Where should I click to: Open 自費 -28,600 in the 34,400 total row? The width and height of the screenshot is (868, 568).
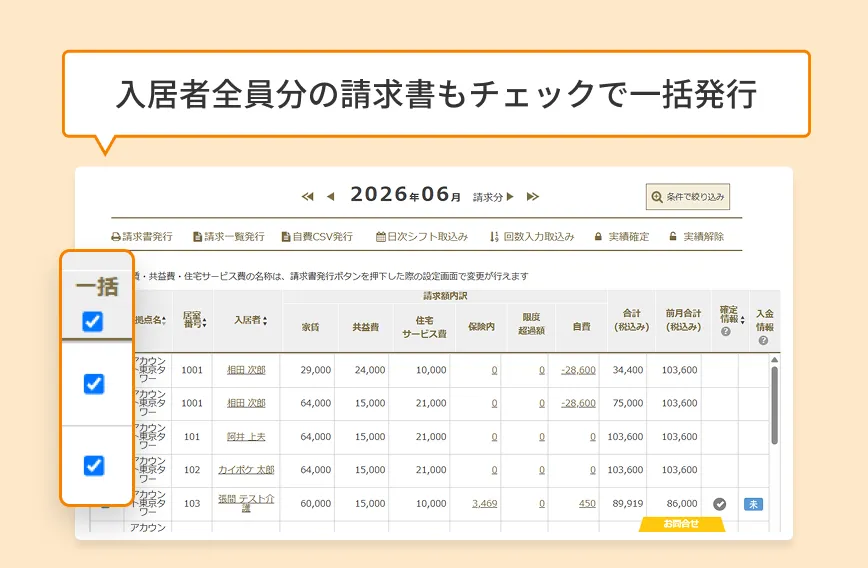578,370
